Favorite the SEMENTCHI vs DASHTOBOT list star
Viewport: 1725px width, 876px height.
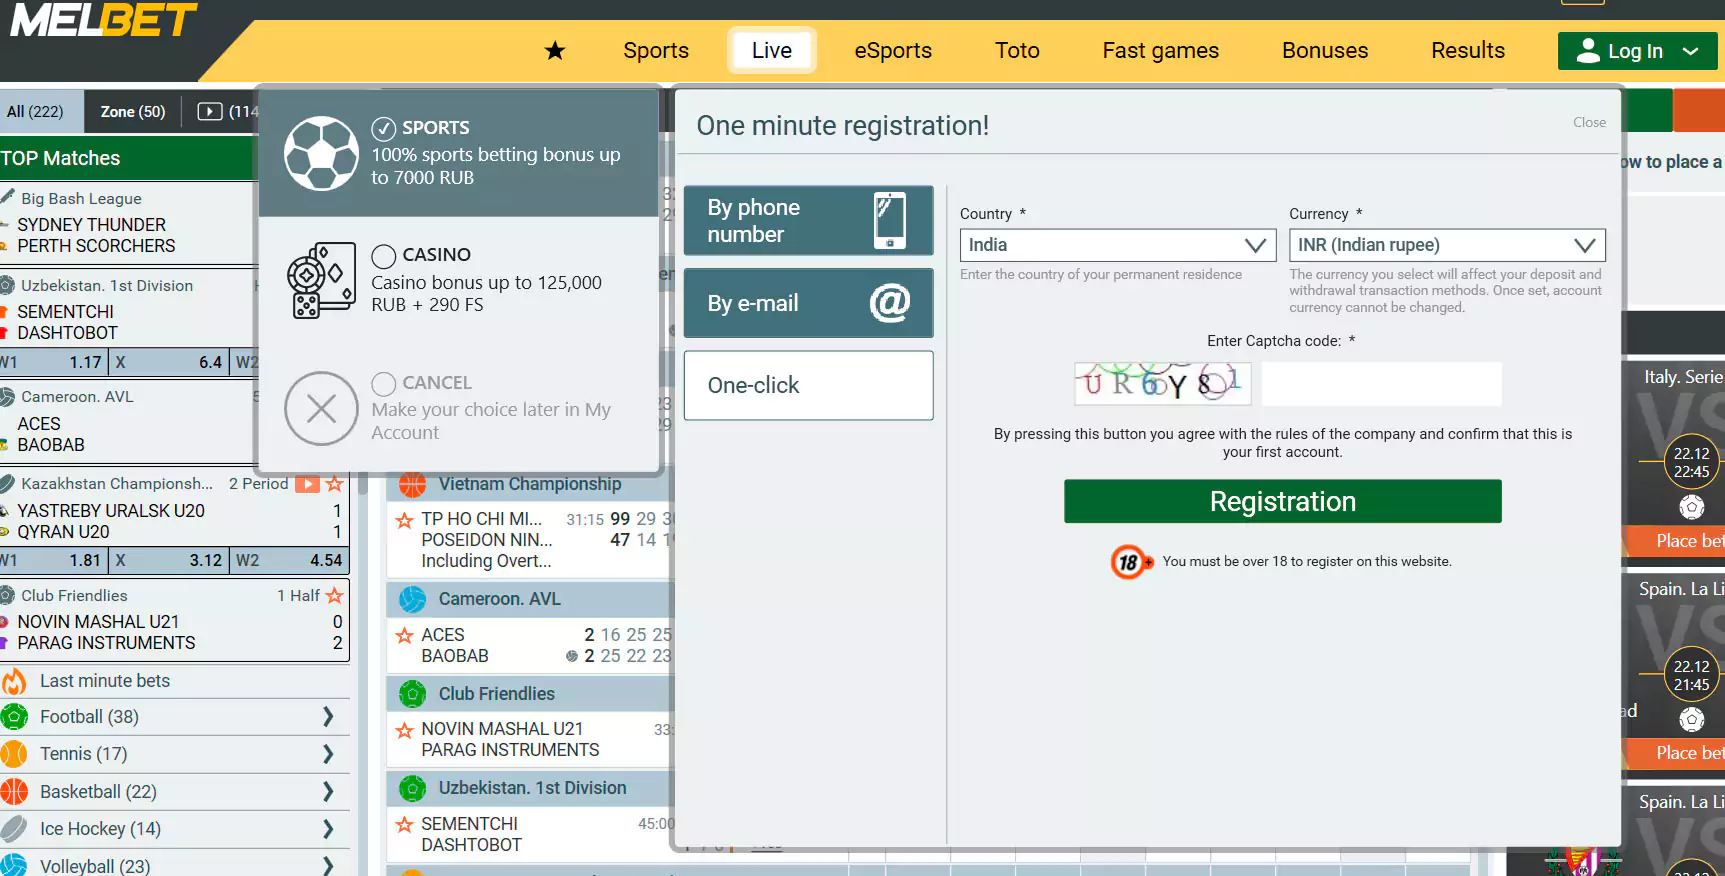click(x=405, y=825)
